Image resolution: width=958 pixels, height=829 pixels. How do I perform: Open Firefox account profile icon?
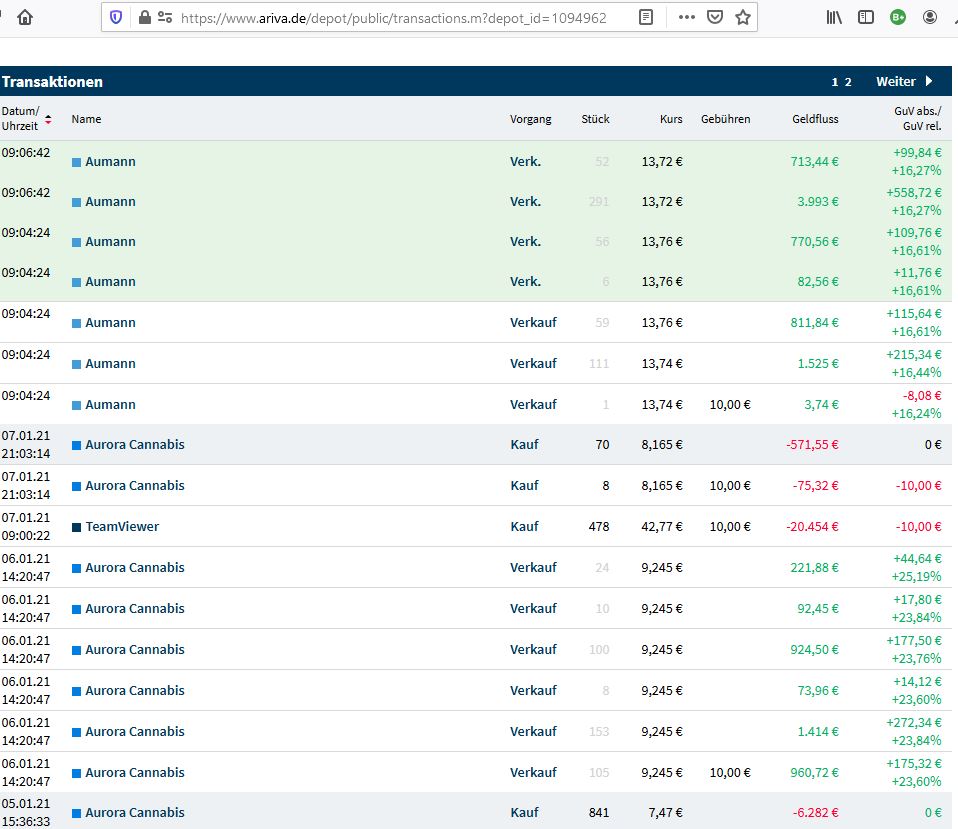click(x=930, y=17)
